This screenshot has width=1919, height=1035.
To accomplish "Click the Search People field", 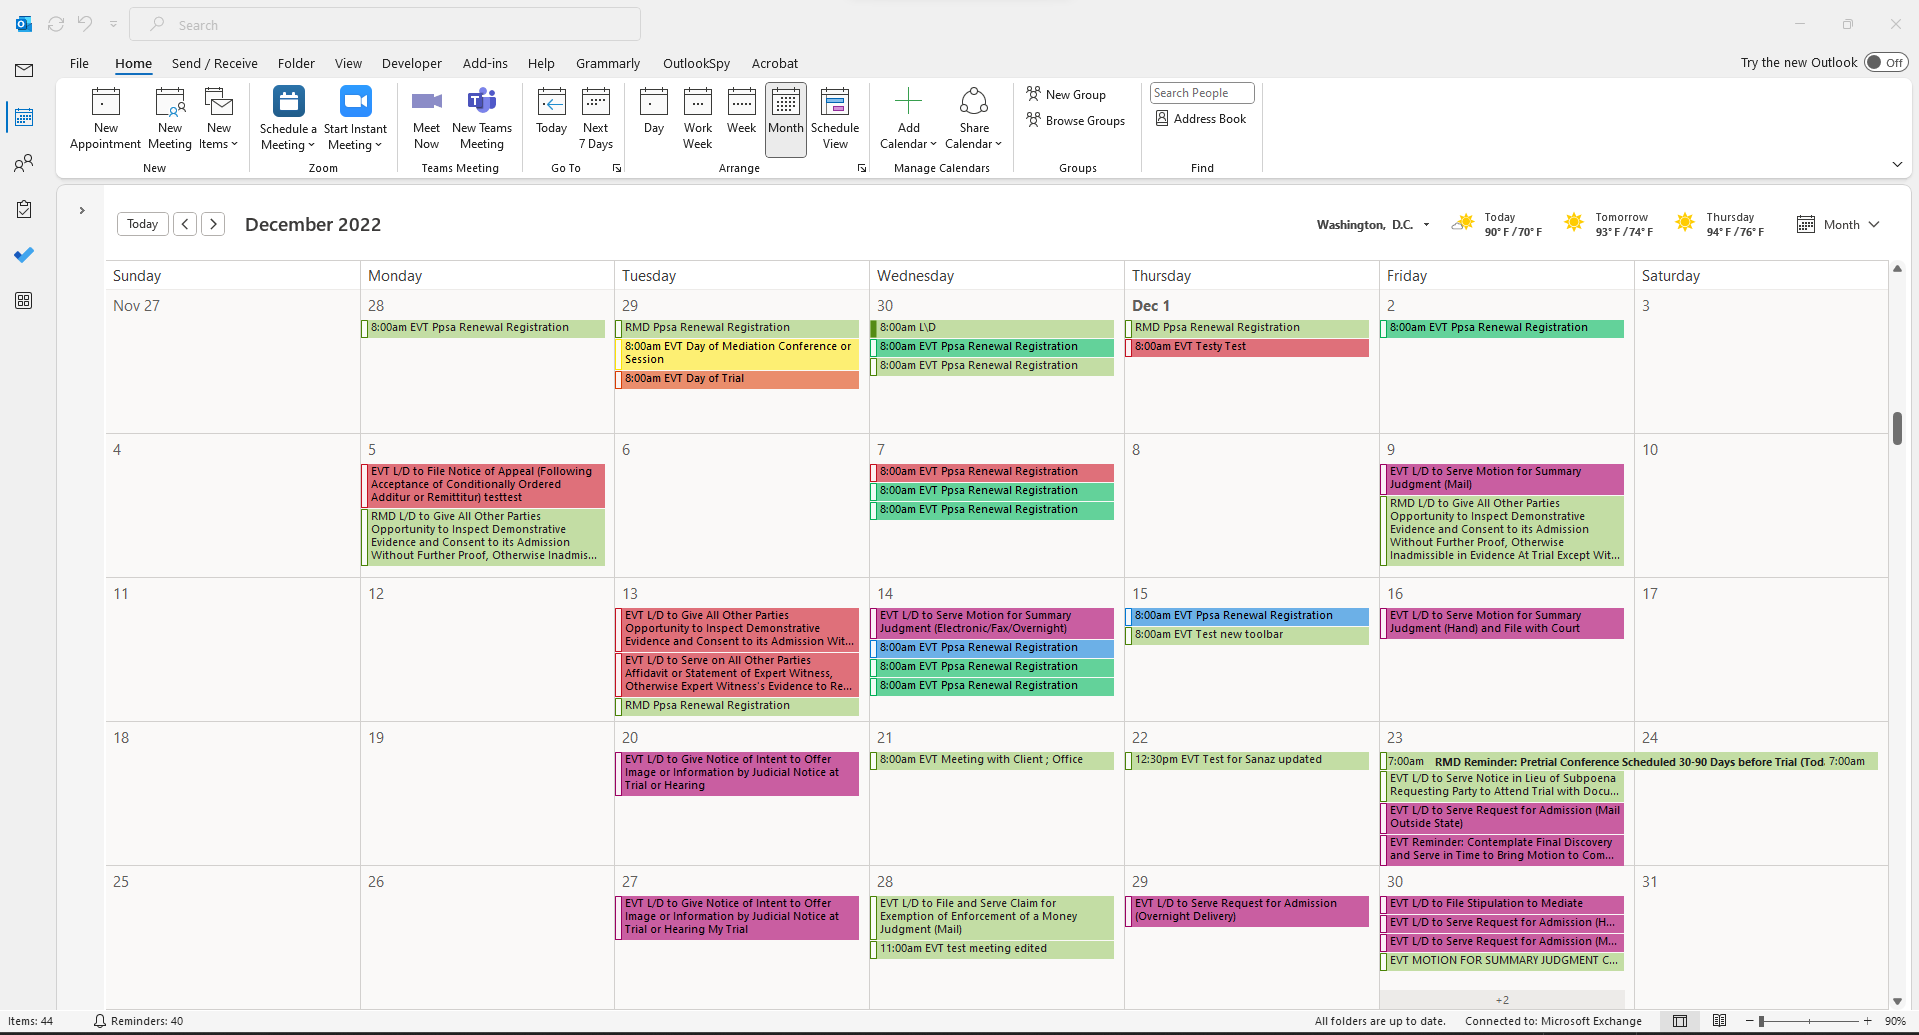I will [x=1202, y=93].
